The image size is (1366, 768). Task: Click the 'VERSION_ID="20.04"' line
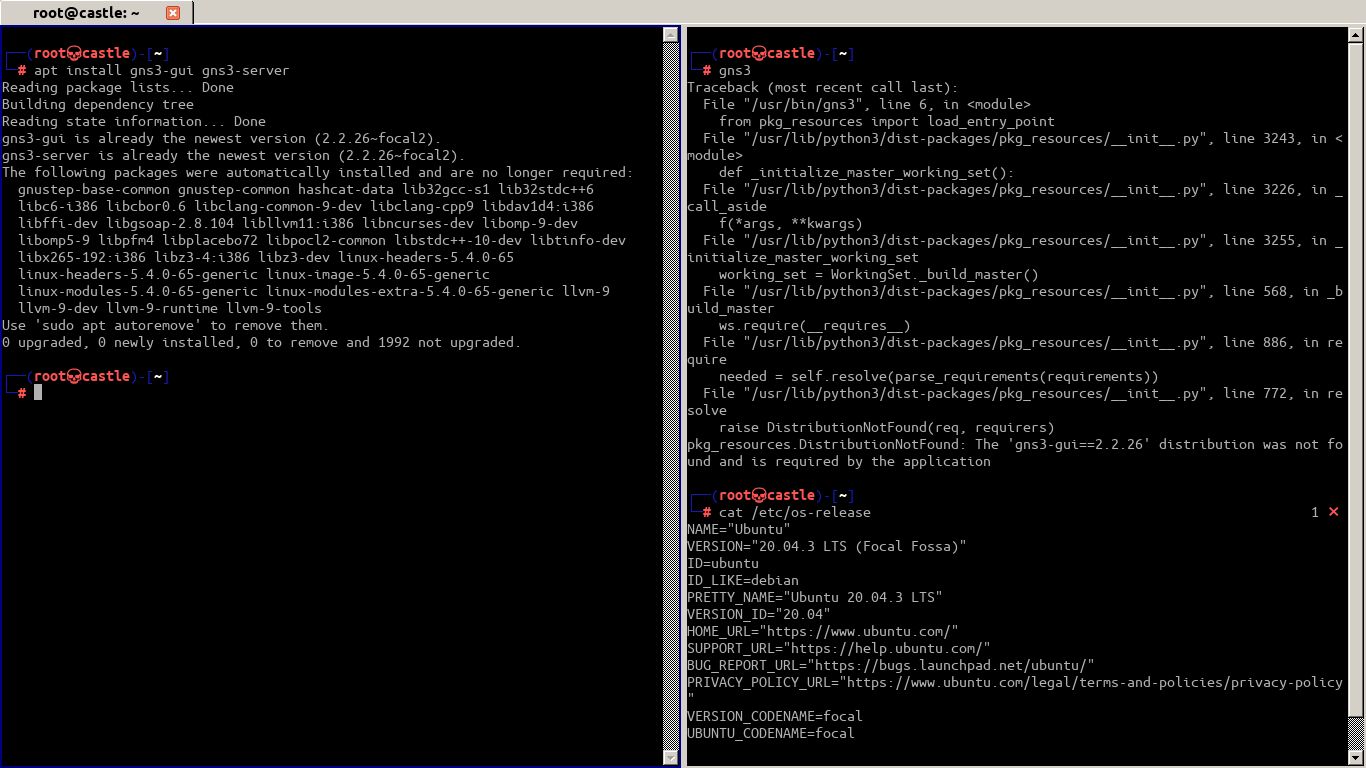tap(759, 614)
